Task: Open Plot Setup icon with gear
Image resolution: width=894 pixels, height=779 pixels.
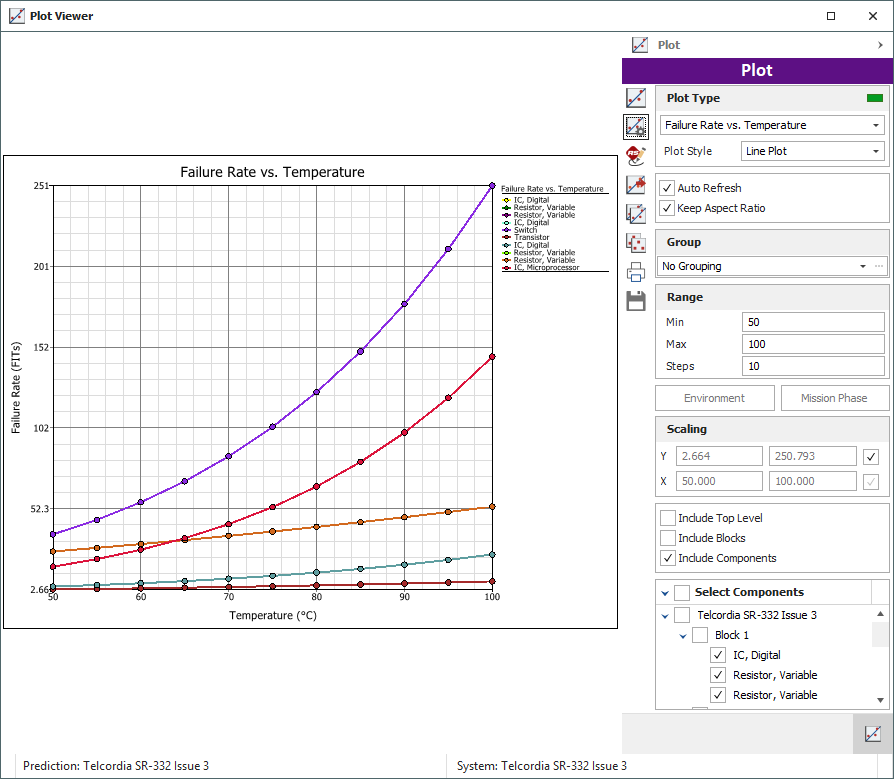Action: point(635,127)
